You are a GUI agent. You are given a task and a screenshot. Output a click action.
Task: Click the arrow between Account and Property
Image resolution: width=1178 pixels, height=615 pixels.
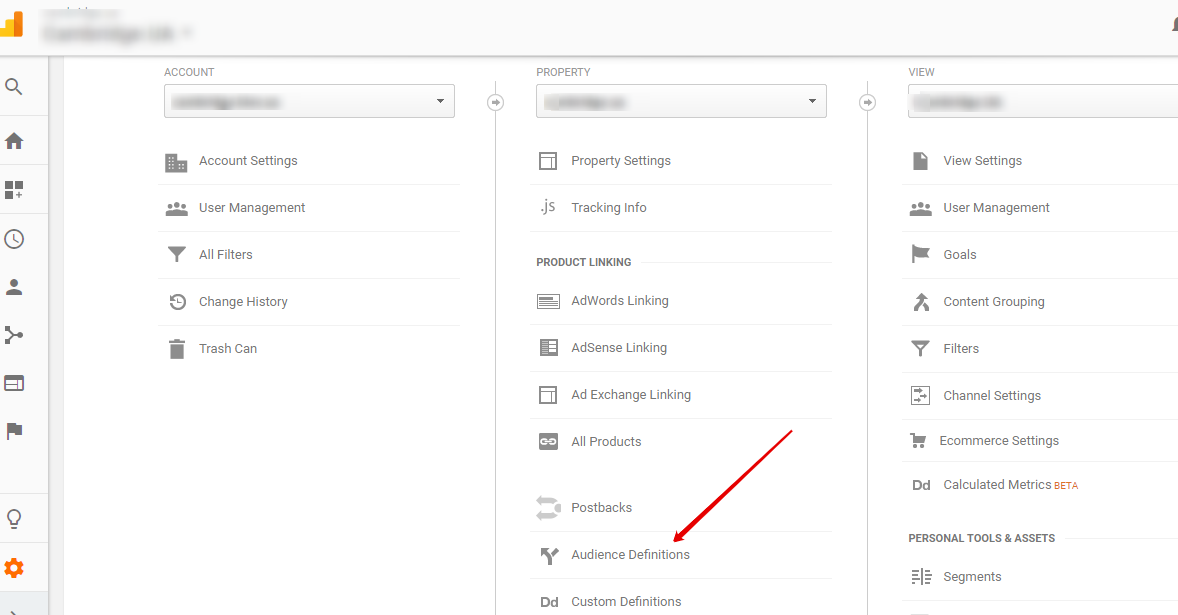point(495,102)
